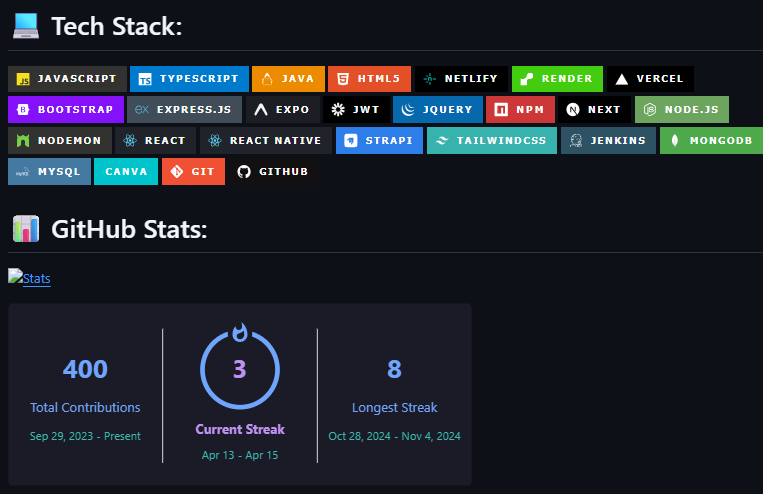Click the Tech Stack heading

tap(117, 26)
